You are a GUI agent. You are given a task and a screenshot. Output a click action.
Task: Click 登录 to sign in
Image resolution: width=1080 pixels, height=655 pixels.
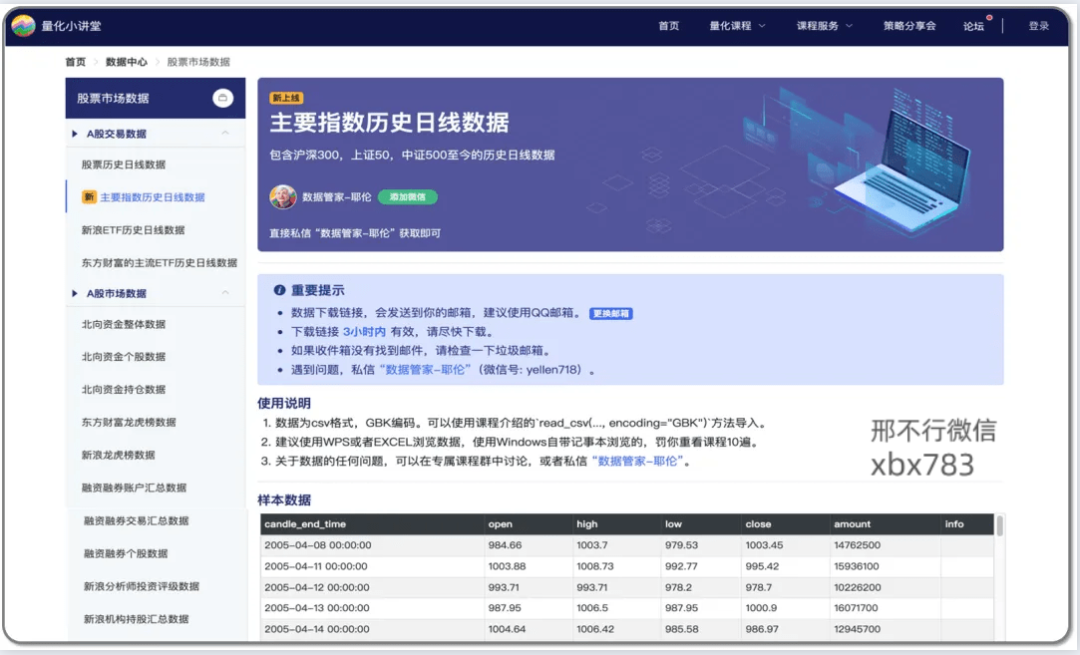[x=1039, y=25]
